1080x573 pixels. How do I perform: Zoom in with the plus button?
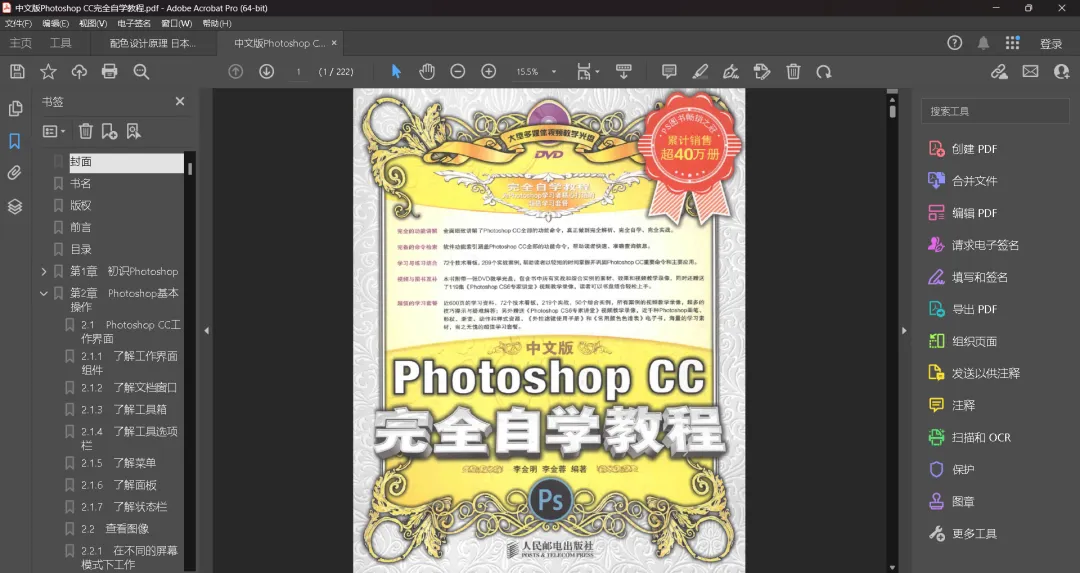click(x=488, y=72)
